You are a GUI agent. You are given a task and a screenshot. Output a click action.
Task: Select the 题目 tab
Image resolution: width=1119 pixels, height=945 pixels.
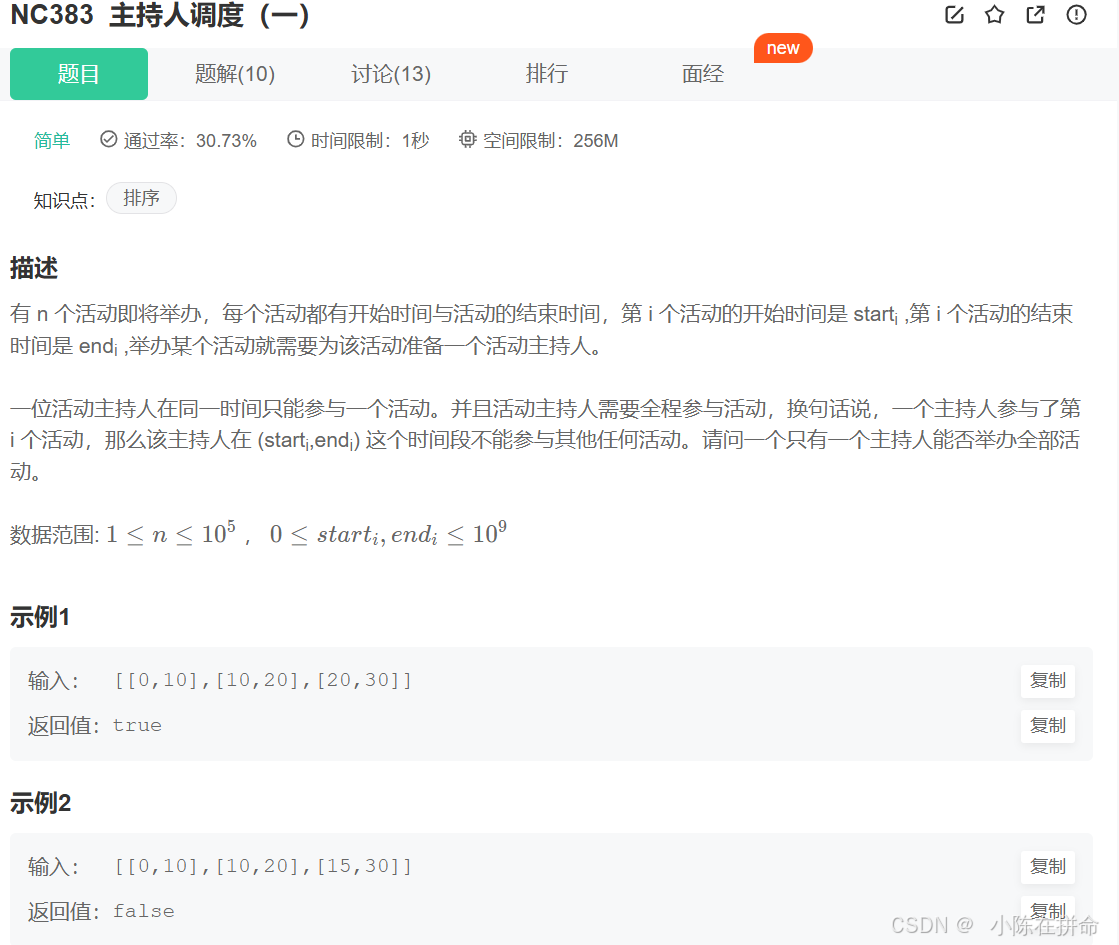pyautogui.click(x=79, y=74)
